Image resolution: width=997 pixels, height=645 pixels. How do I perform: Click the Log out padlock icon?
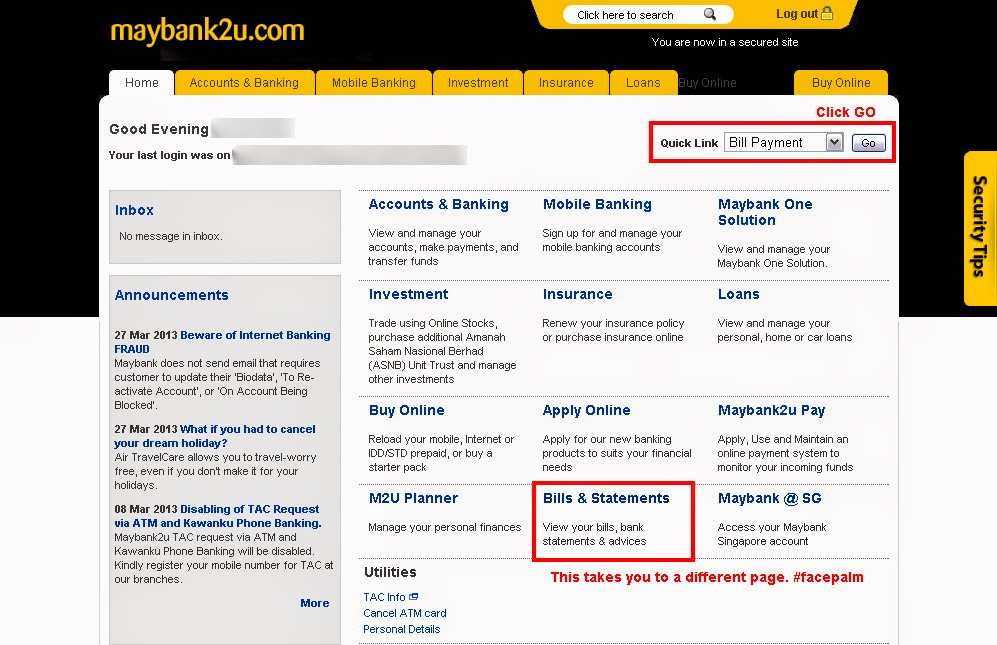tap(827, 13)
